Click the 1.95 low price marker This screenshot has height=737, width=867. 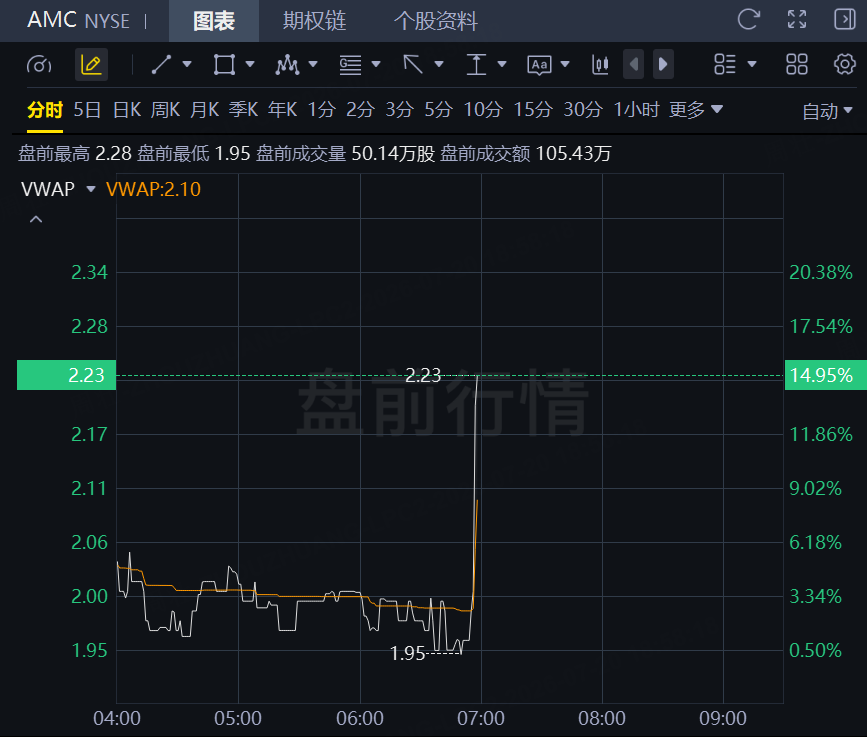point(407,654)
